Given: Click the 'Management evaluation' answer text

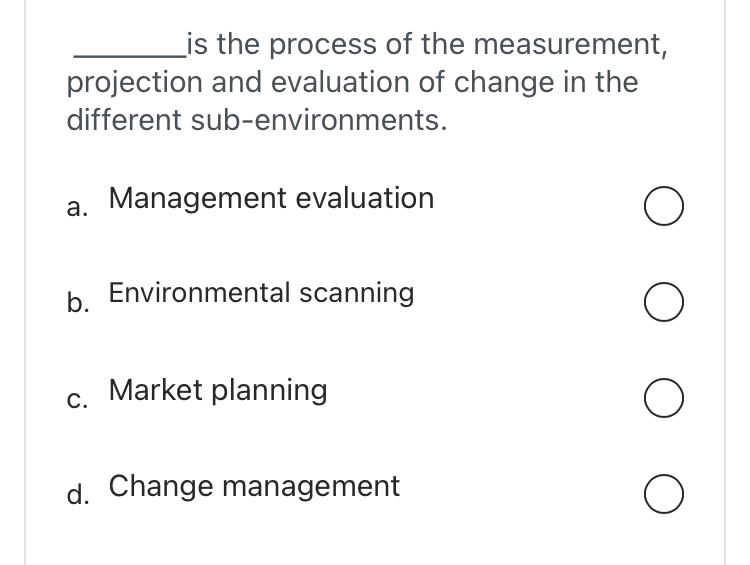Looking at the screenshot, I should click(271, 198).
